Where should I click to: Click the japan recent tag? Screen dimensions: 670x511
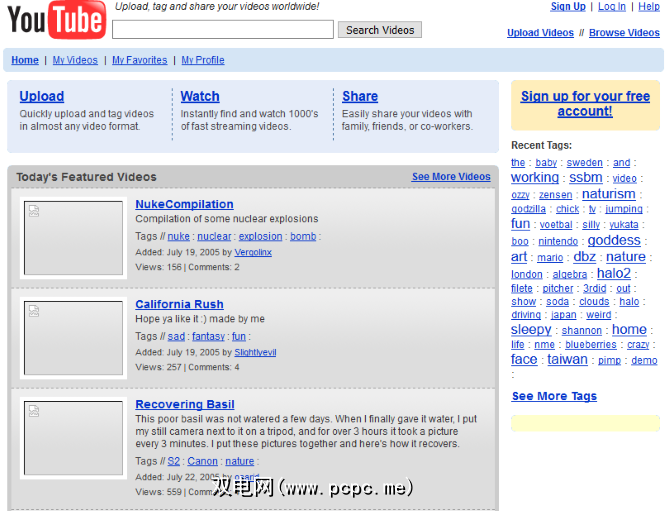click(x=563, y=315)
